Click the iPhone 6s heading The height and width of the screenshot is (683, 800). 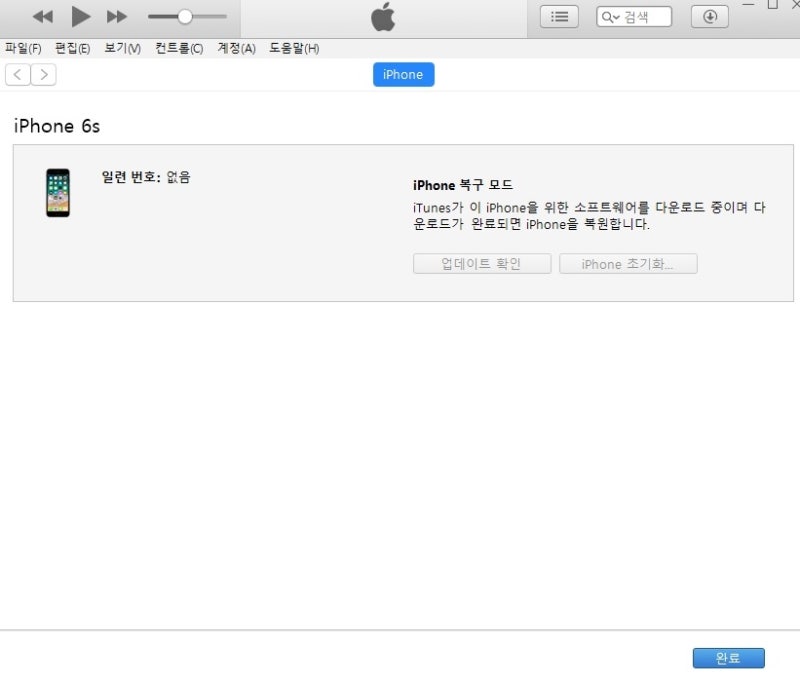(x=57, y=126)
